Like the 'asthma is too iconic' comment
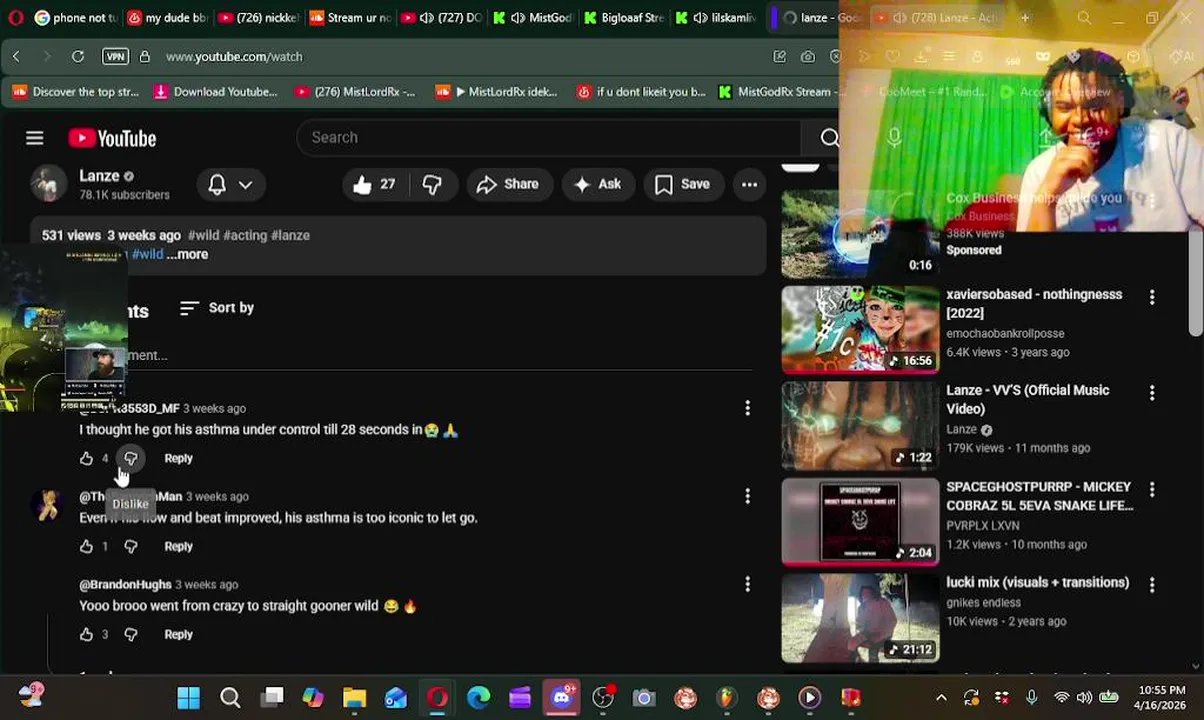Image resolution: width=1204 pixels, height=720 pixels. click(86, 546)
